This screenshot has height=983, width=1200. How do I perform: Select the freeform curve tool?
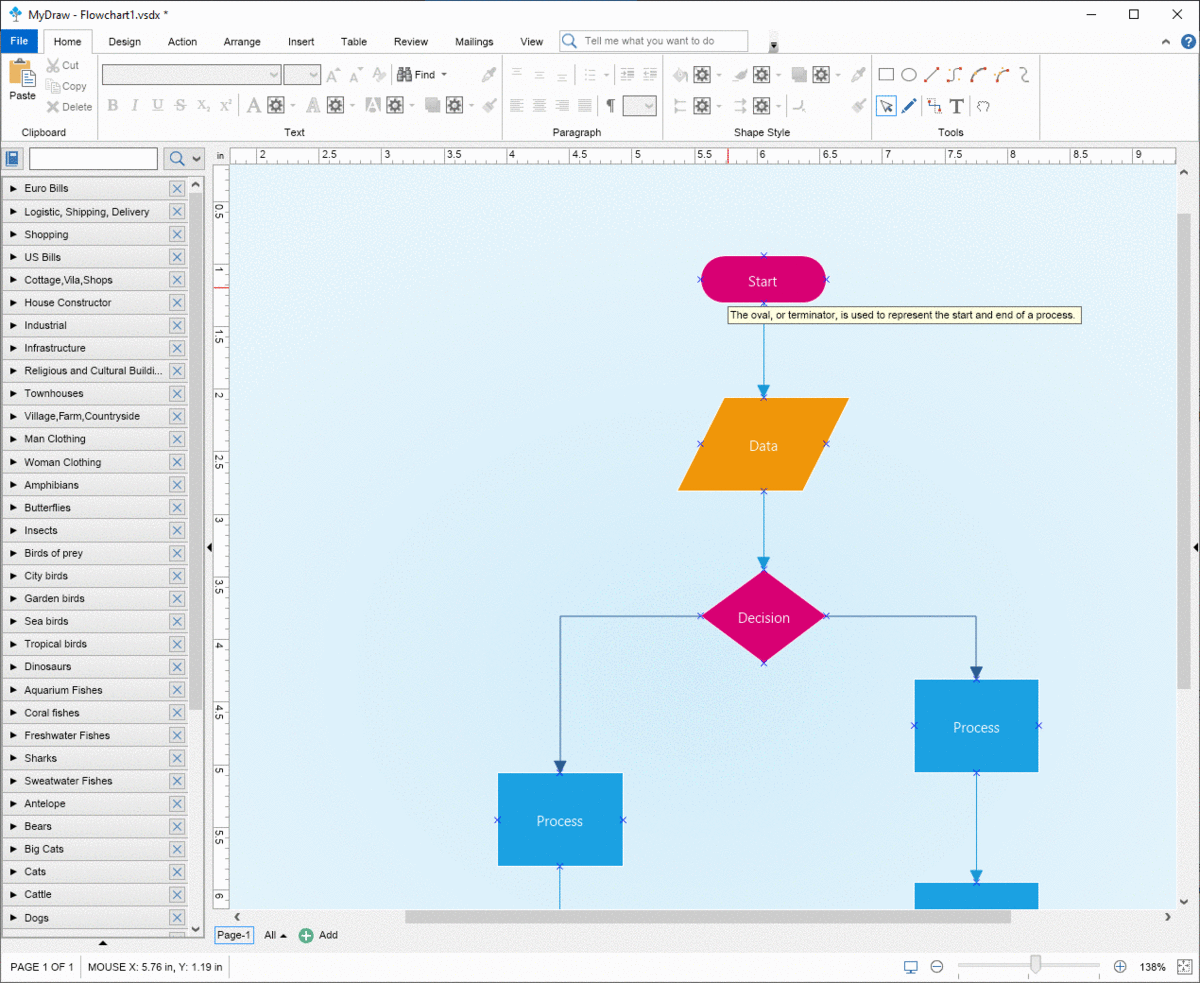(1023, 75)
